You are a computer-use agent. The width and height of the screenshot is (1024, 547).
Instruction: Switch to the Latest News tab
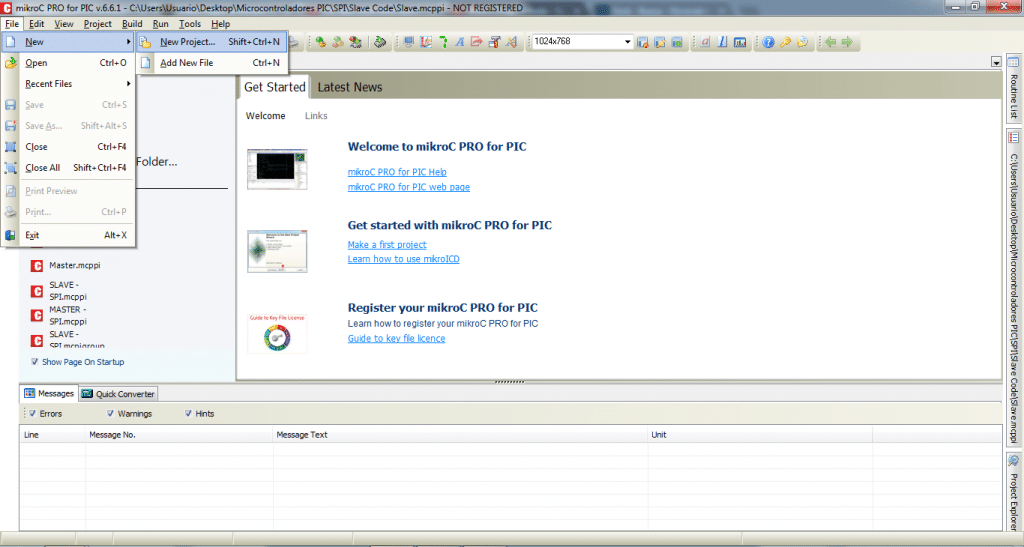(x=350, y=87)
